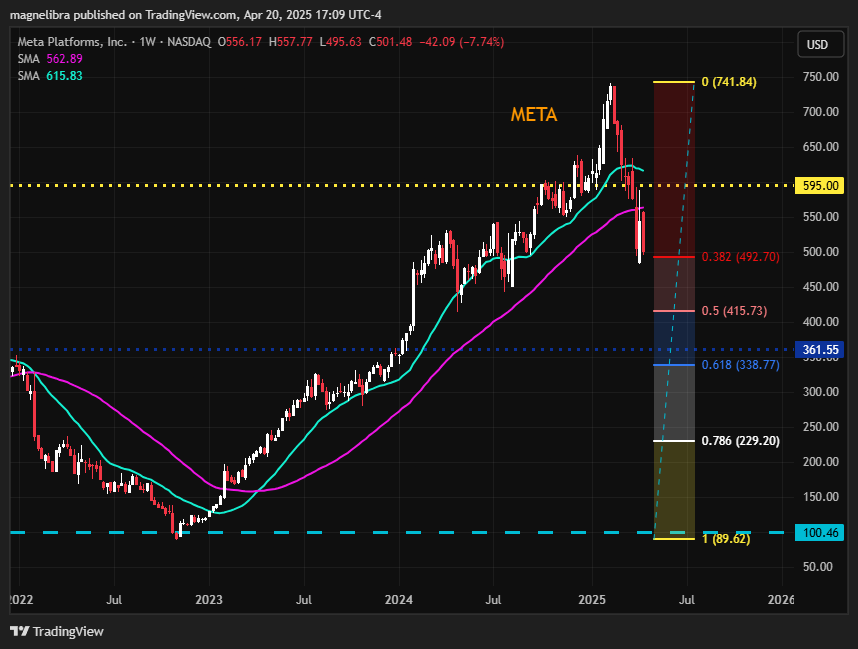Click the SMA 562.89 indicator legend
Image resolution: width=858 pixels, height=649 pixels.
tap(50, 59)
